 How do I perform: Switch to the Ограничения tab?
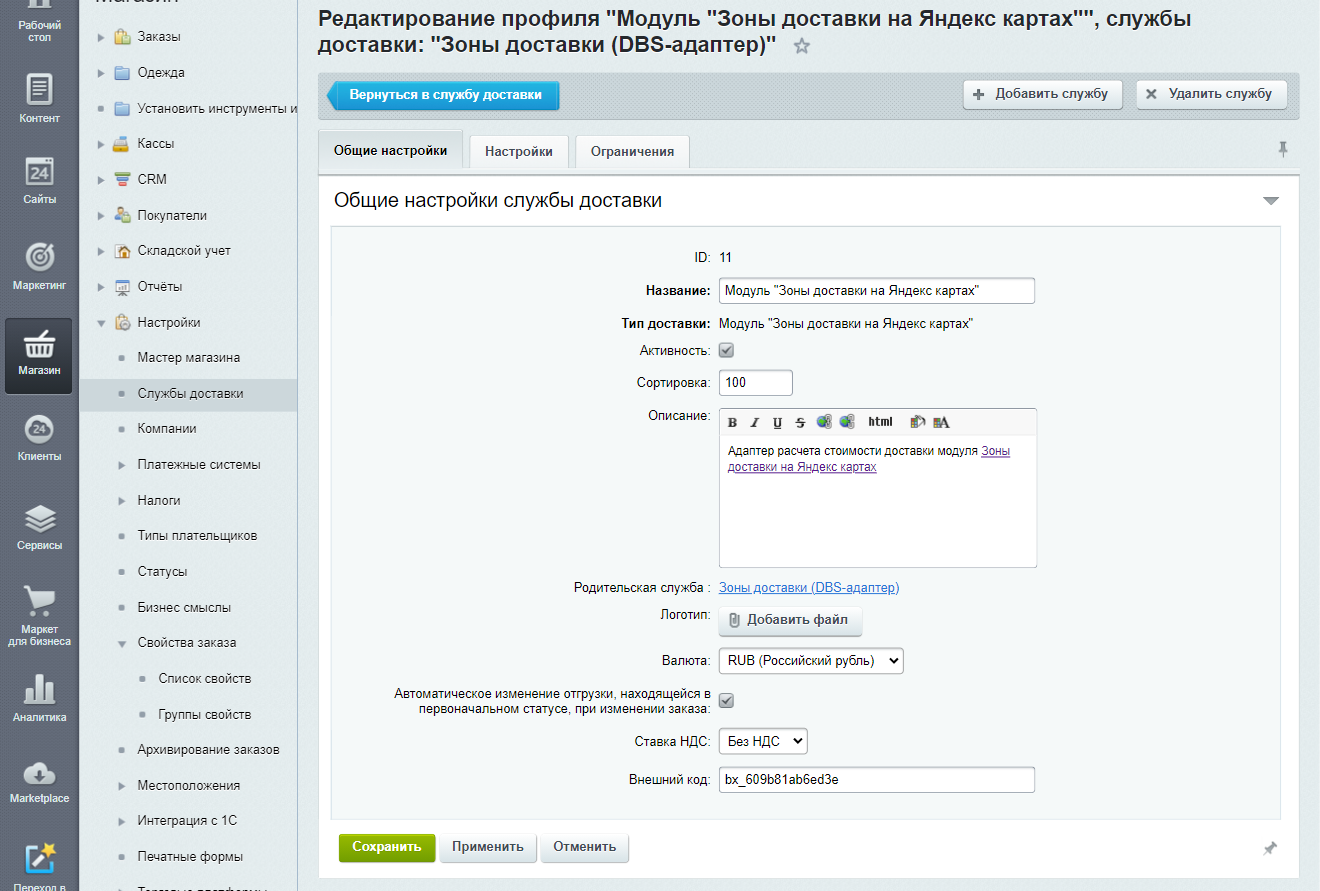pyautogui.click(x=632, y=152)
